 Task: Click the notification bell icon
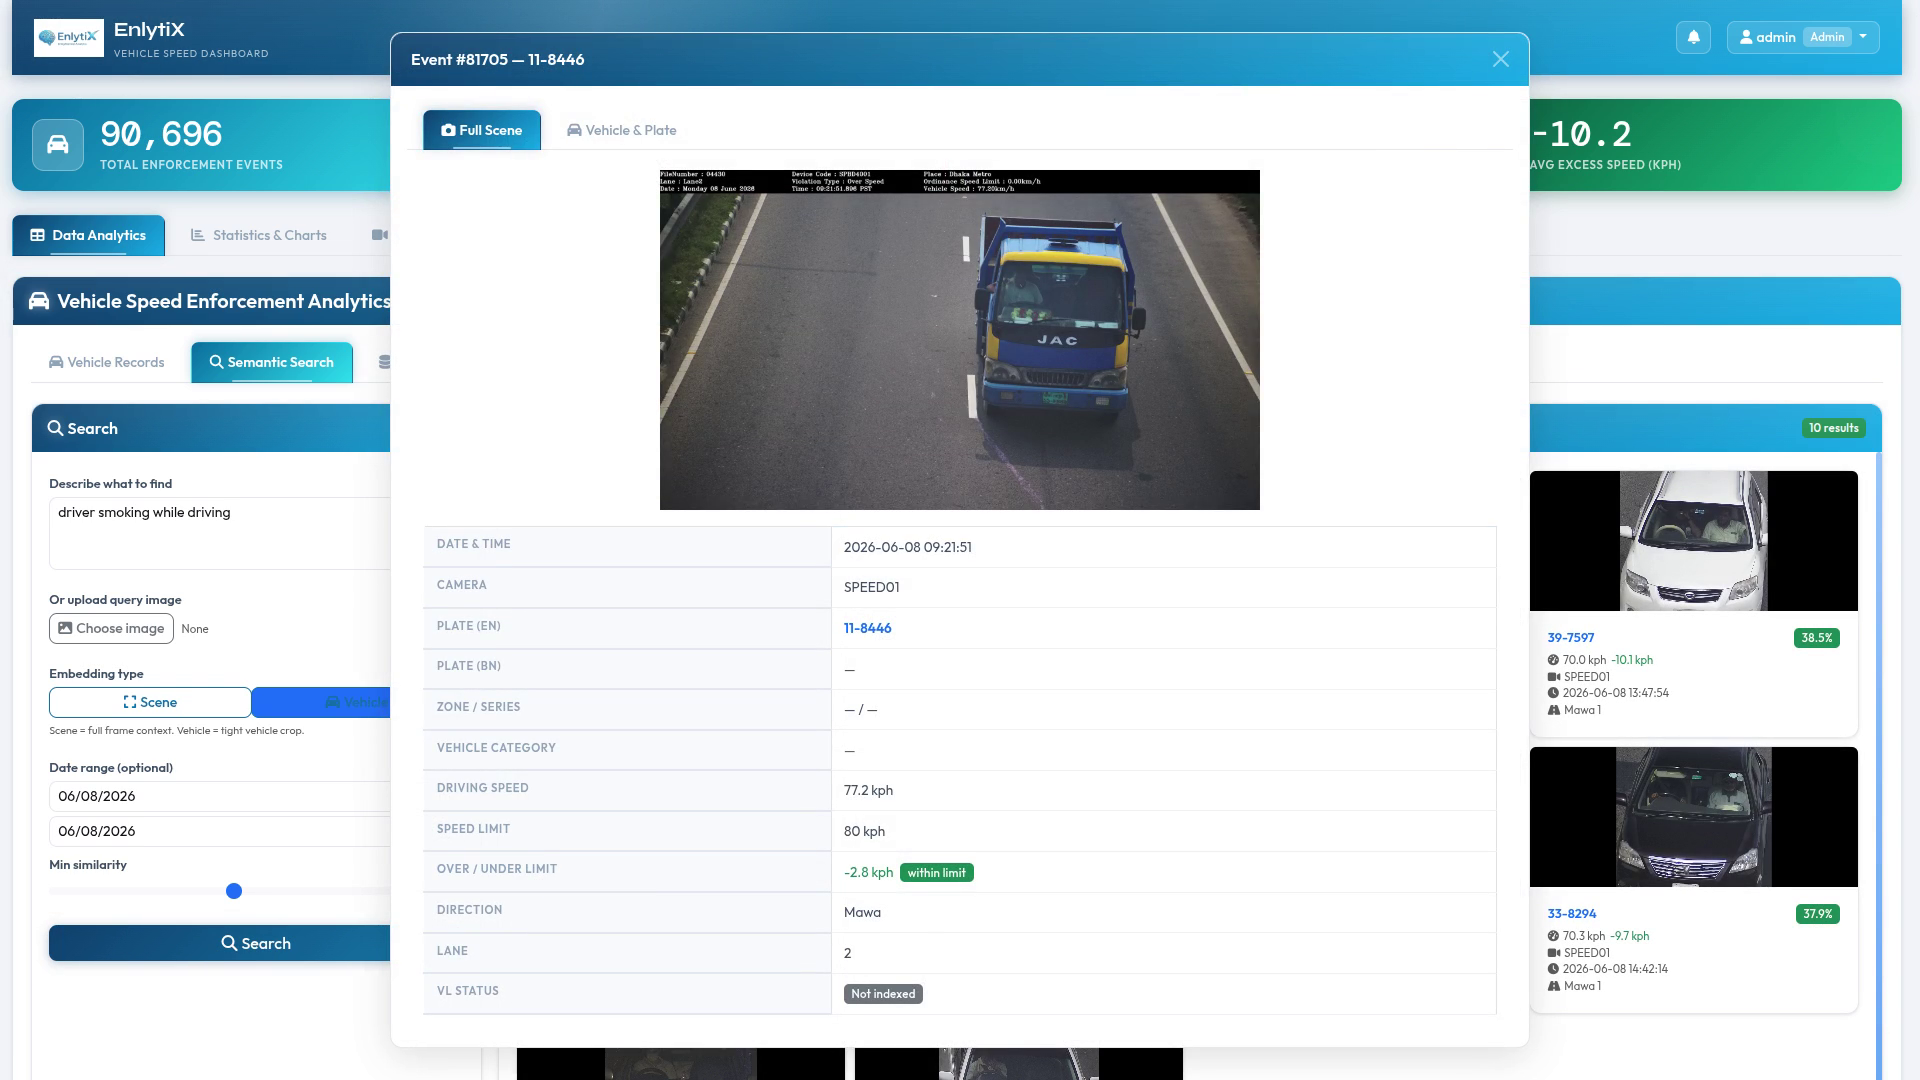1693,37
